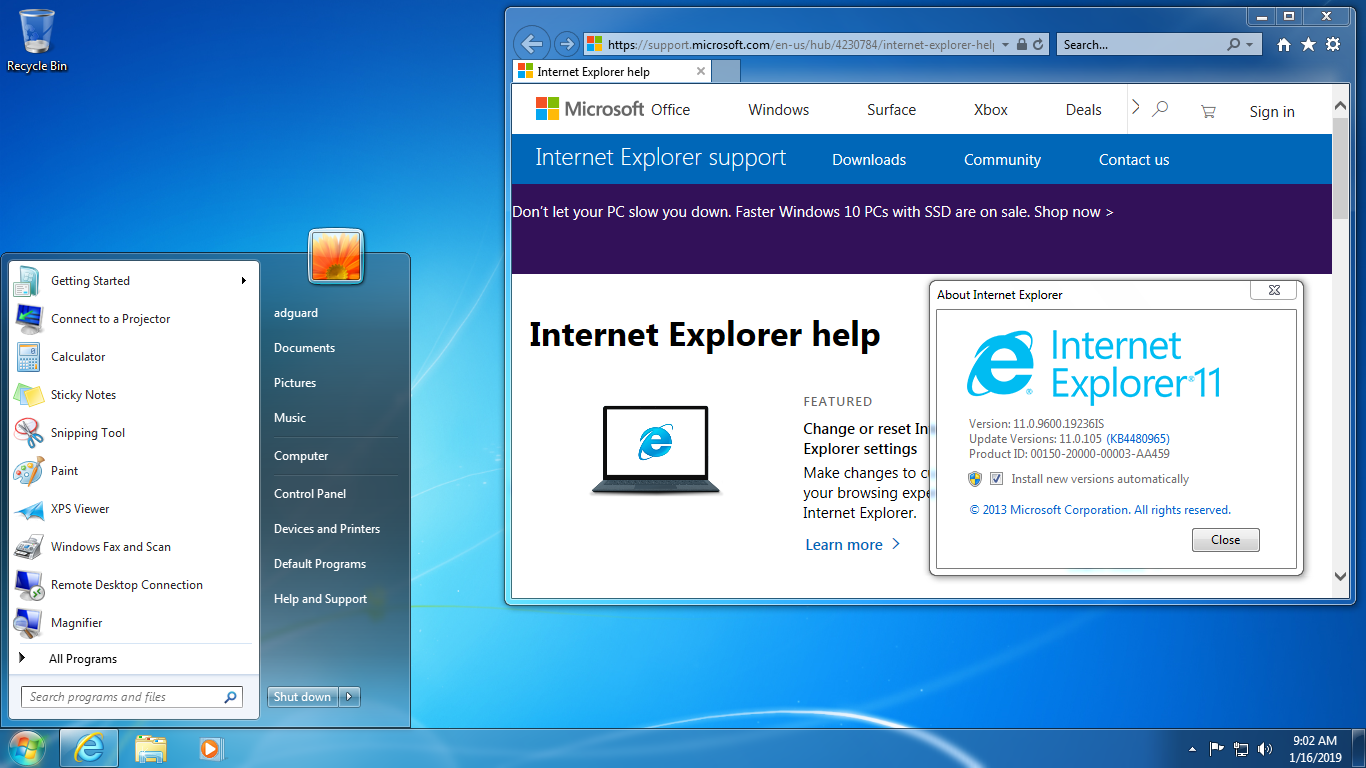Open IE search provider dropdown arrow
The width and height of the screenshot is (1366, 768).
(x=1250, y=45)
